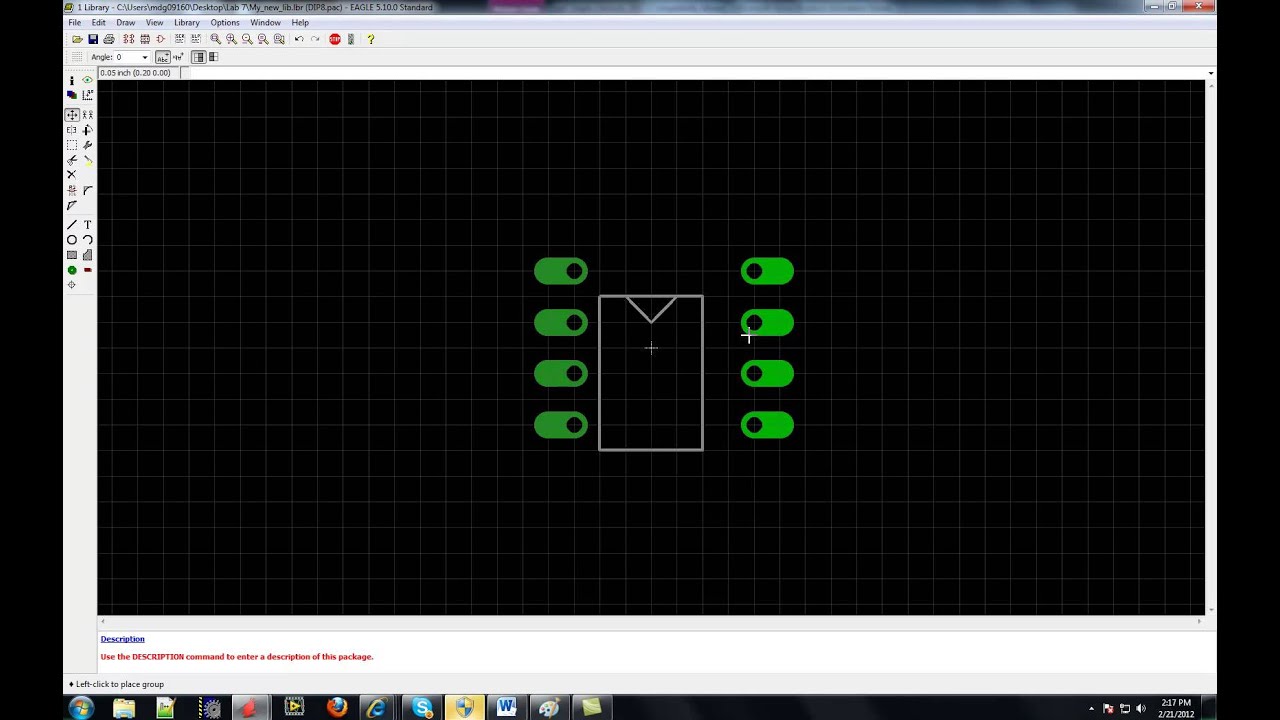This screenshot has width=1280, height=720.
Task: Select the Circle tool
Action: 71,240
